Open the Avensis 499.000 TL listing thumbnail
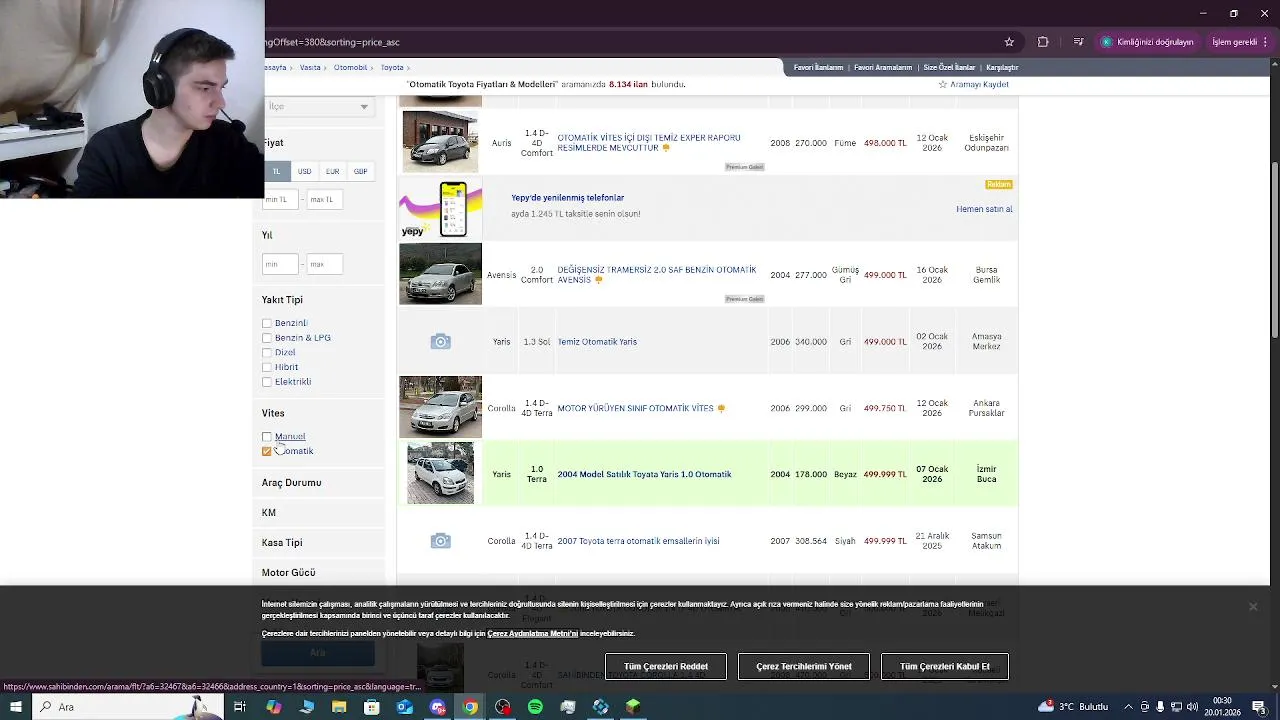The height and width of the screenshot is (720, 1280). click(x=440, y=274)
